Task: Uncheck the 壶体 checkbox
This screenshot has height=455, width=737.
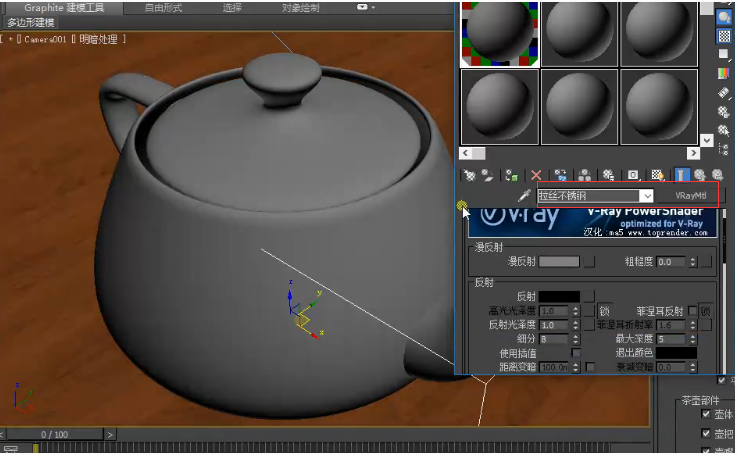Action: pos(706,414)
